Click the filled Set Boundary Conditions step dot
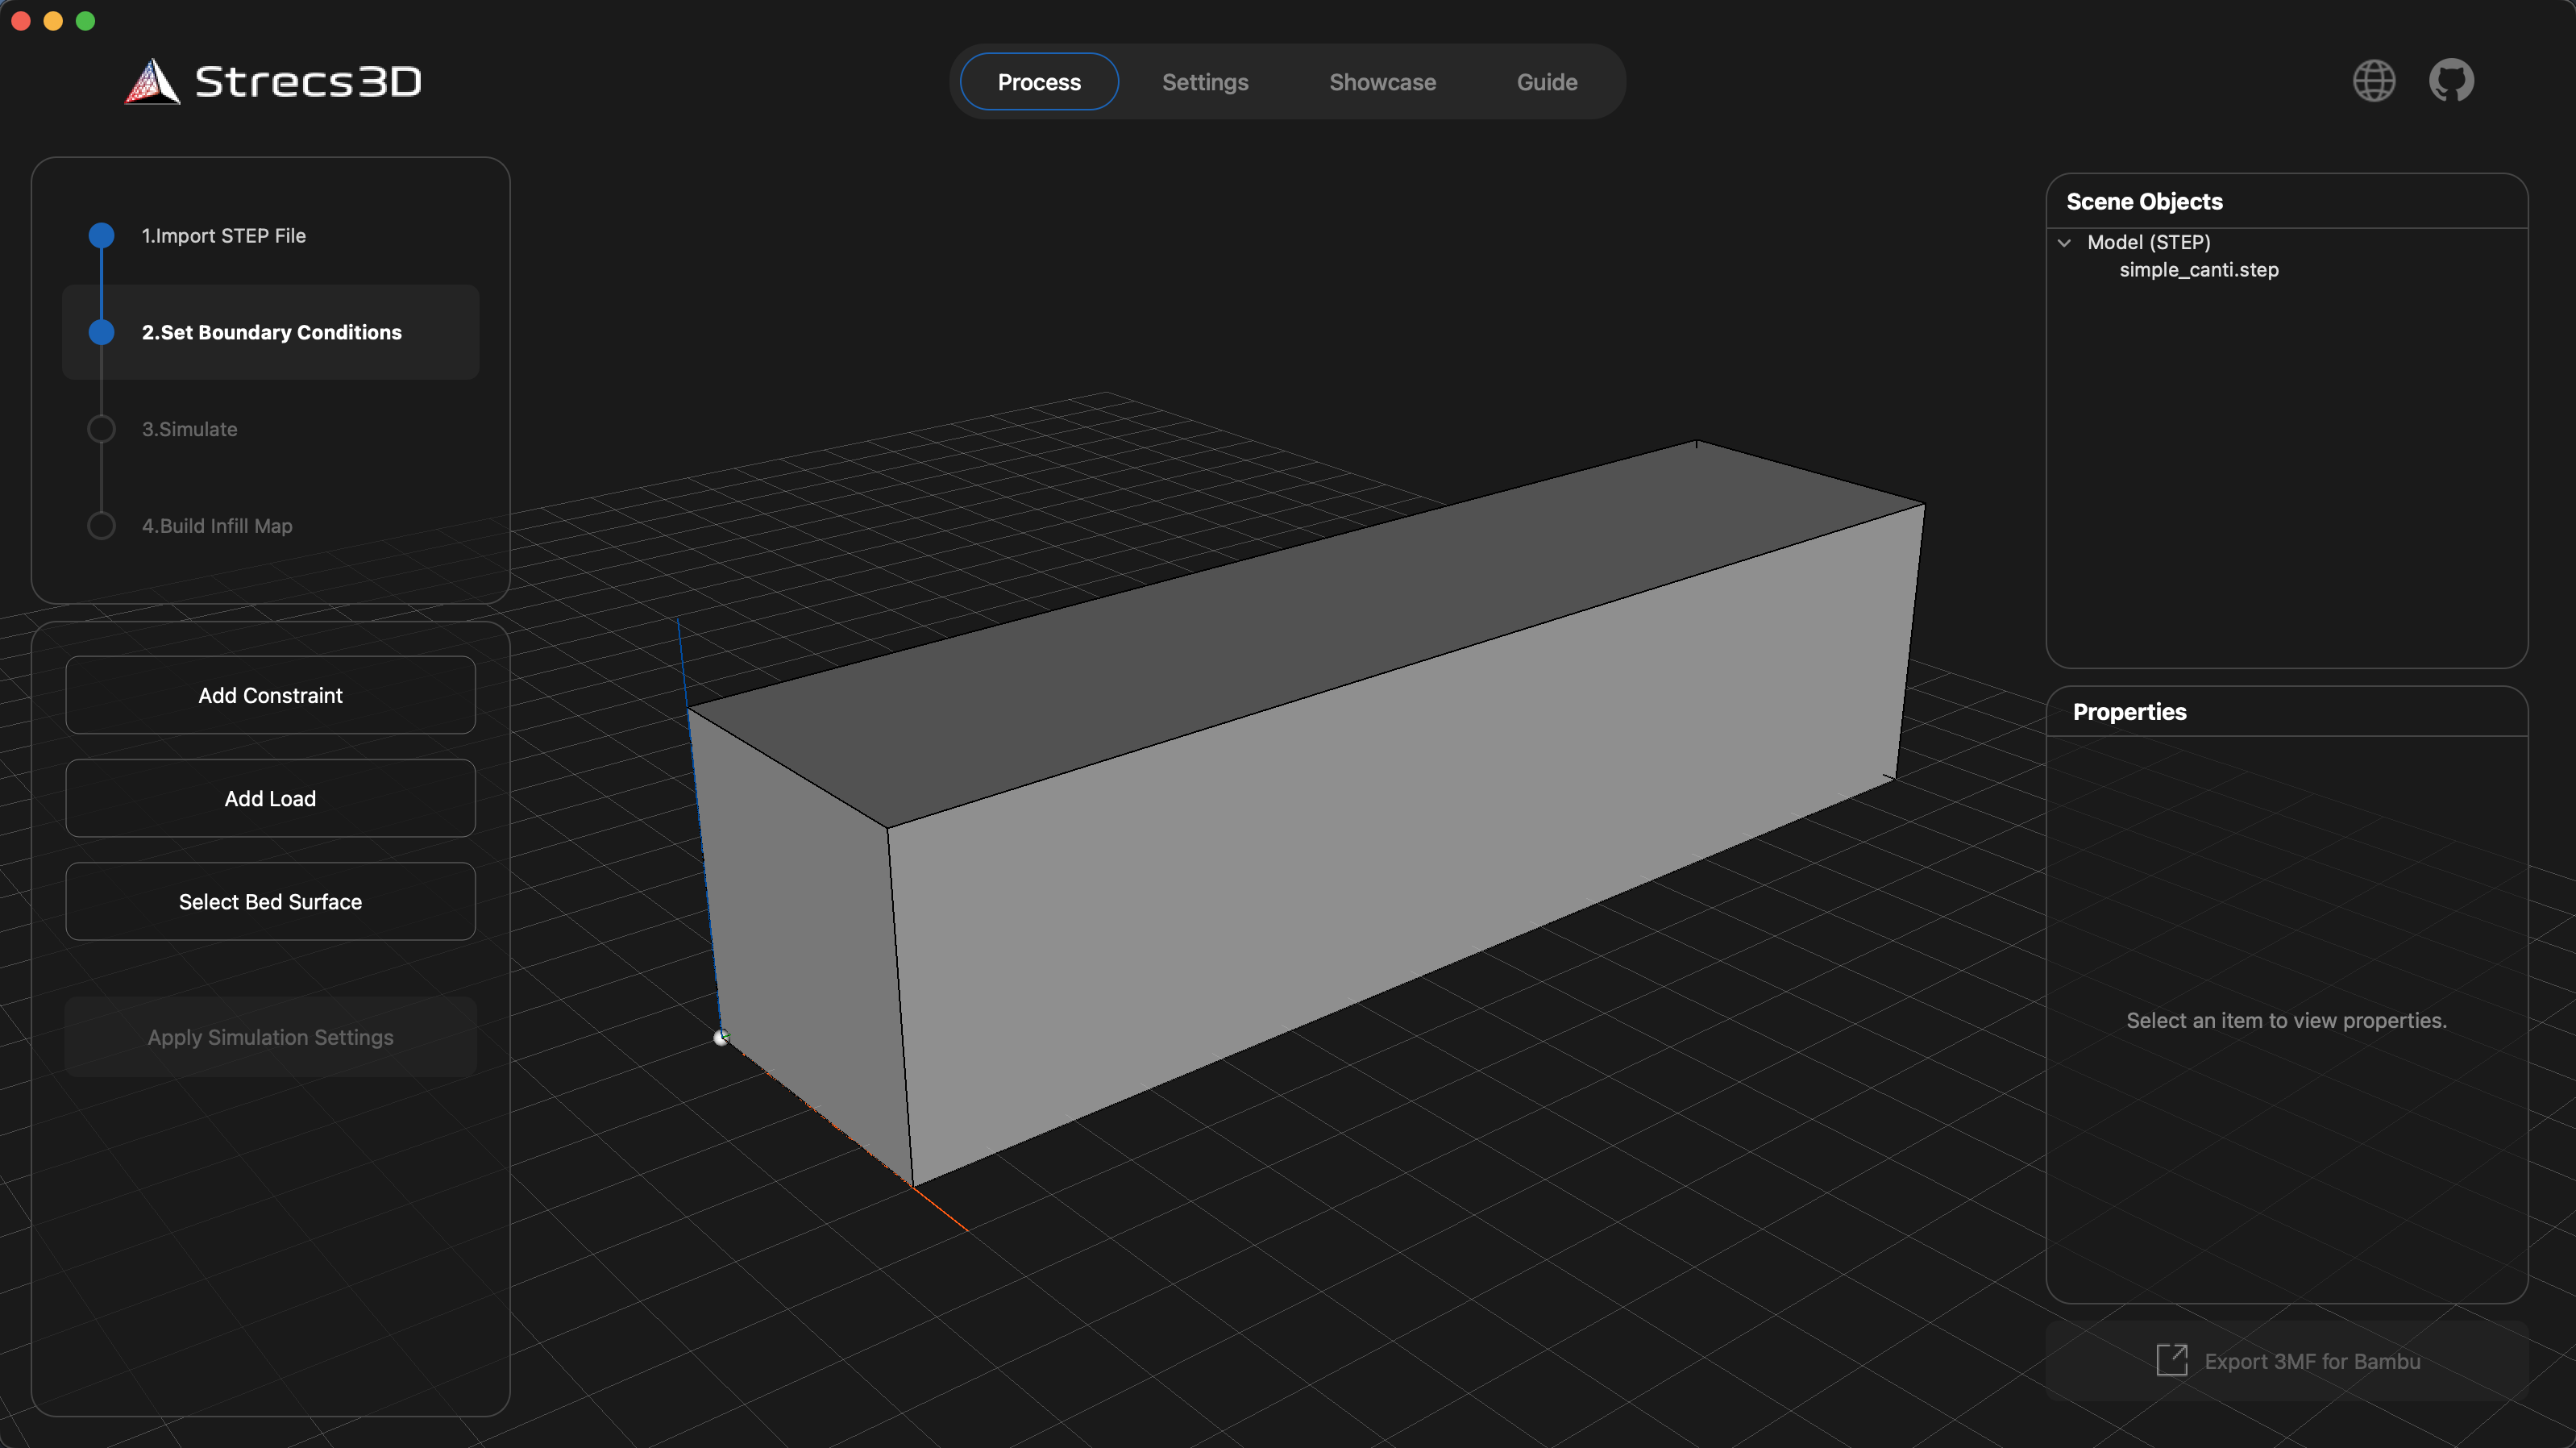Screen dimensions: 2576x1448 coord(101,332)
